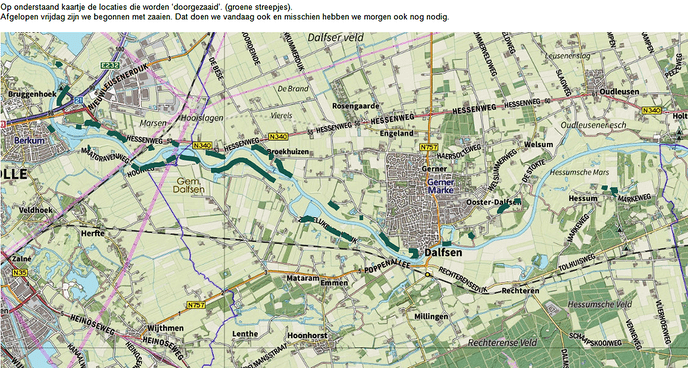Click the 'Vierels' area label

pos(281,115)
